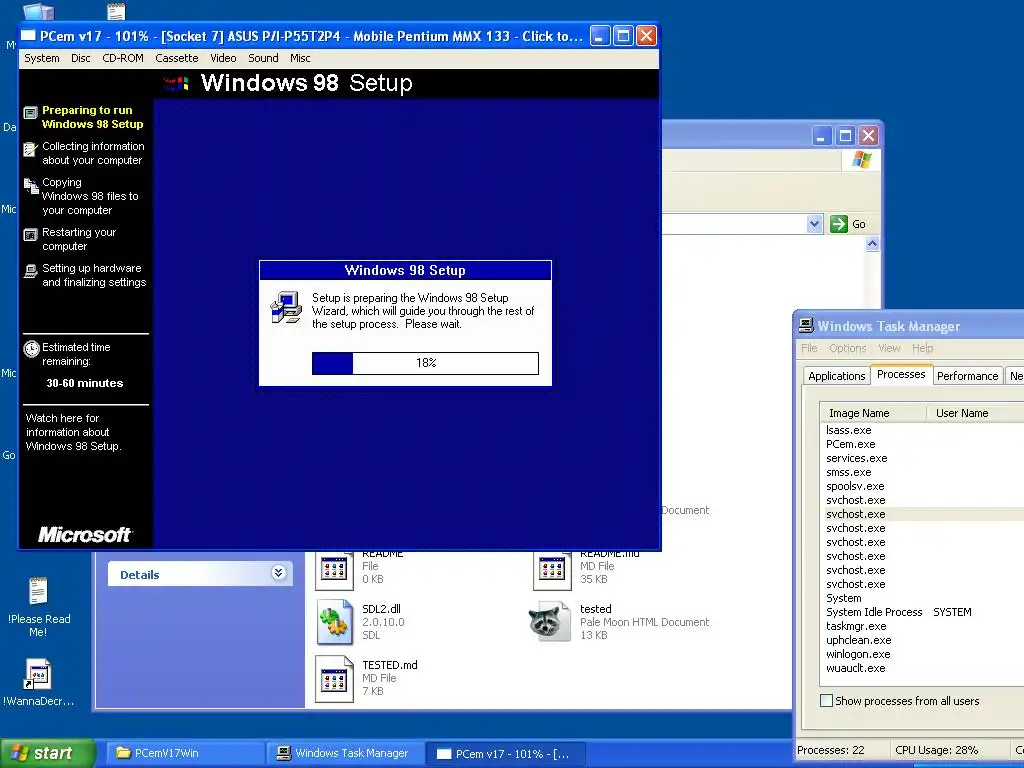Image resolution: width=1024 pixels, height=768 pixels.
Task: Switch to the Processes tab
Action: click(x=901, y=374)
